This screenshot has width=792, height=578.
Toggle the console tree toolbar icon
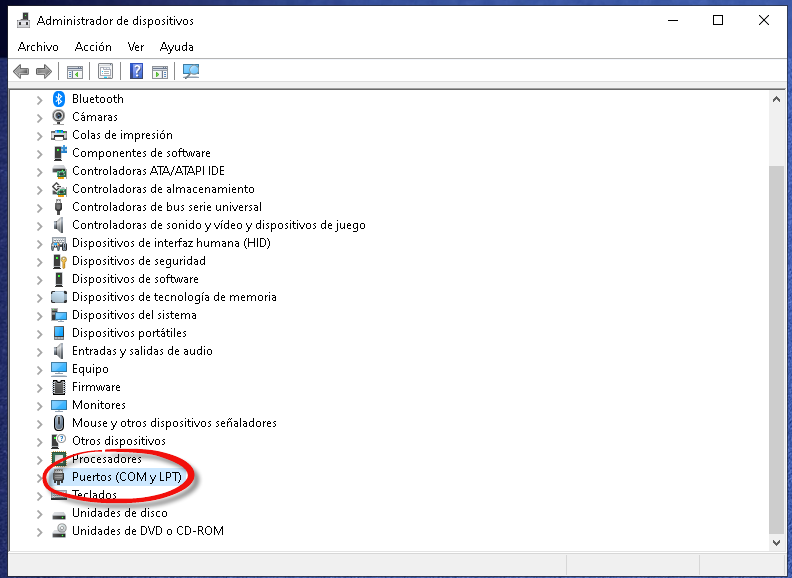click(75, 72)
